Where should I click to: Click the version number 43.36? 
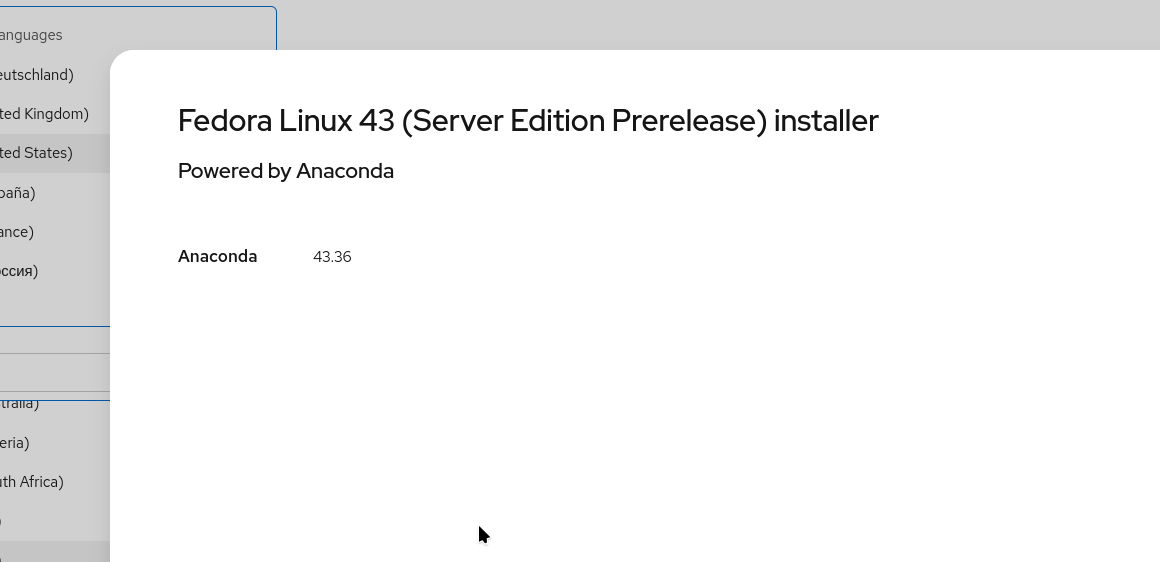tap(332, 257)
